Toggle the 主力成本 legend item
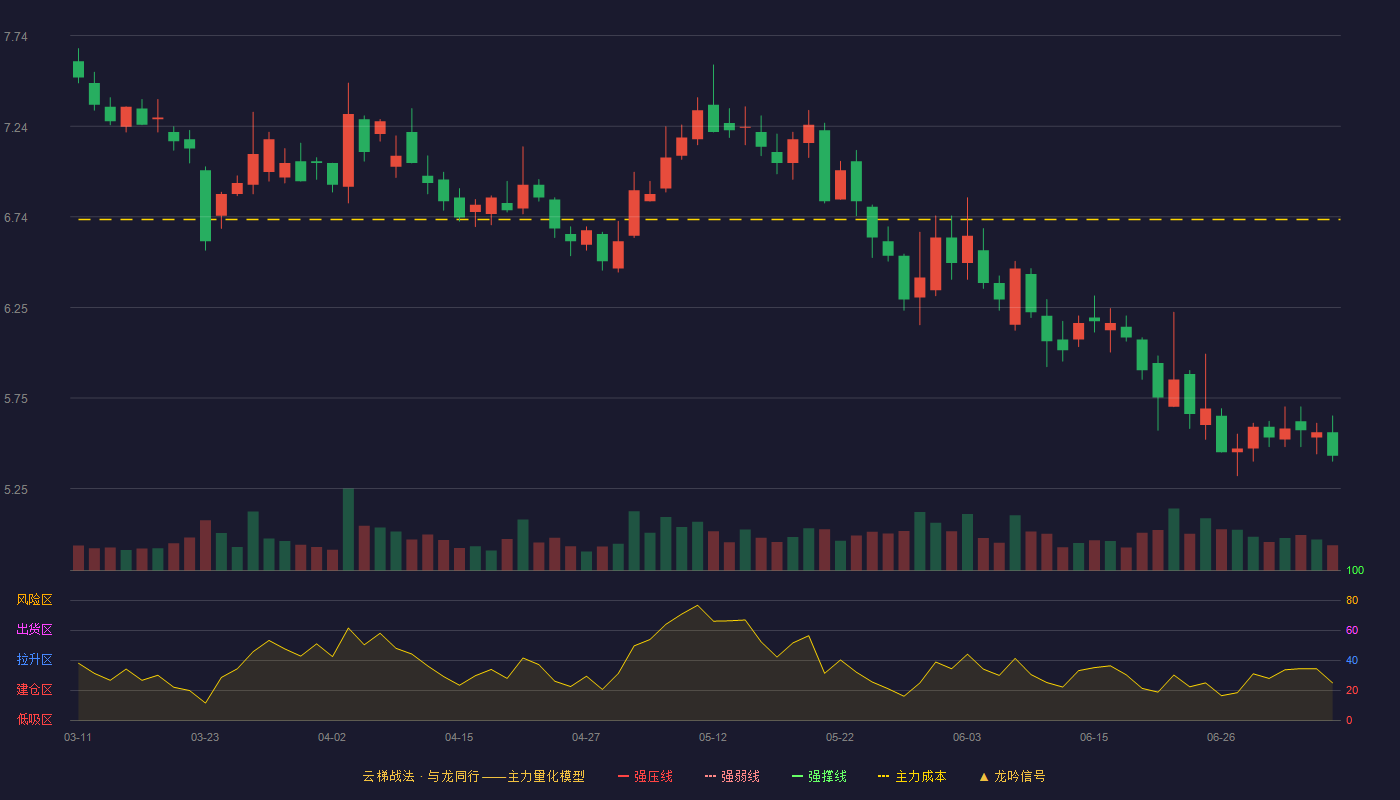The image size is (1400, 800). (912, 776)
